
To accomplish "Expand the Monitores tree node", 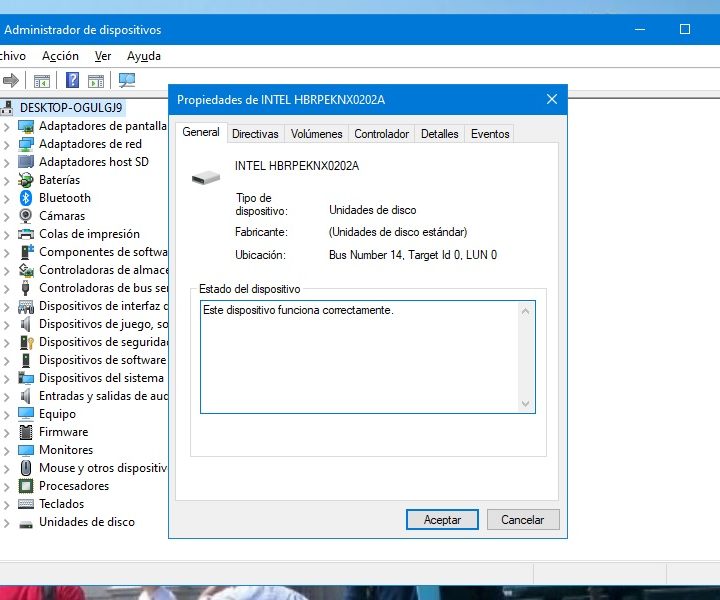I will pos(6,450).
